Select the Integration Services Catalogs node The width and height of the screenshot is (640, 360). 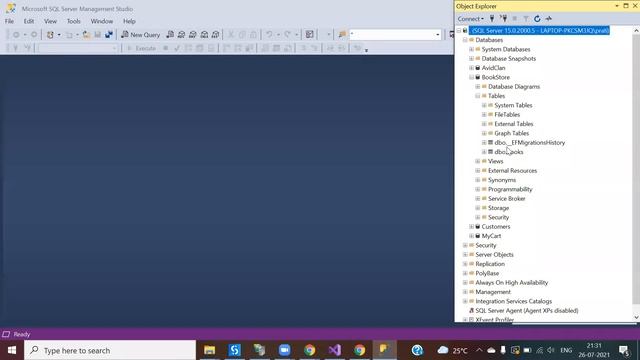(513, 302)
